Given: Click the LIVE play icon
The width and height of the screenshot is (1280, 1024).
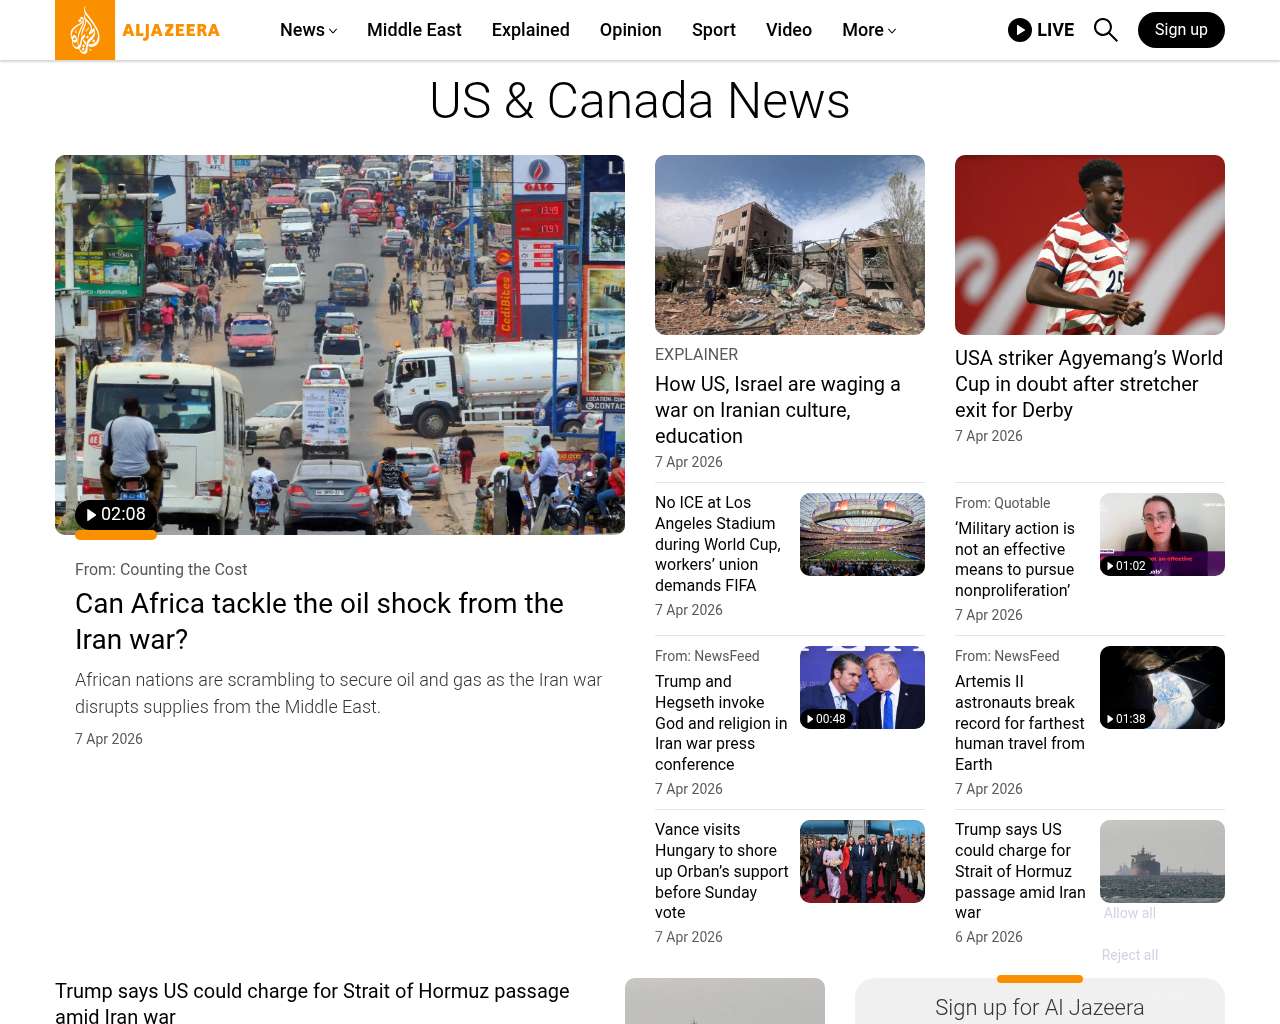Looking at the screenshot, I should tap(1020, 30).
